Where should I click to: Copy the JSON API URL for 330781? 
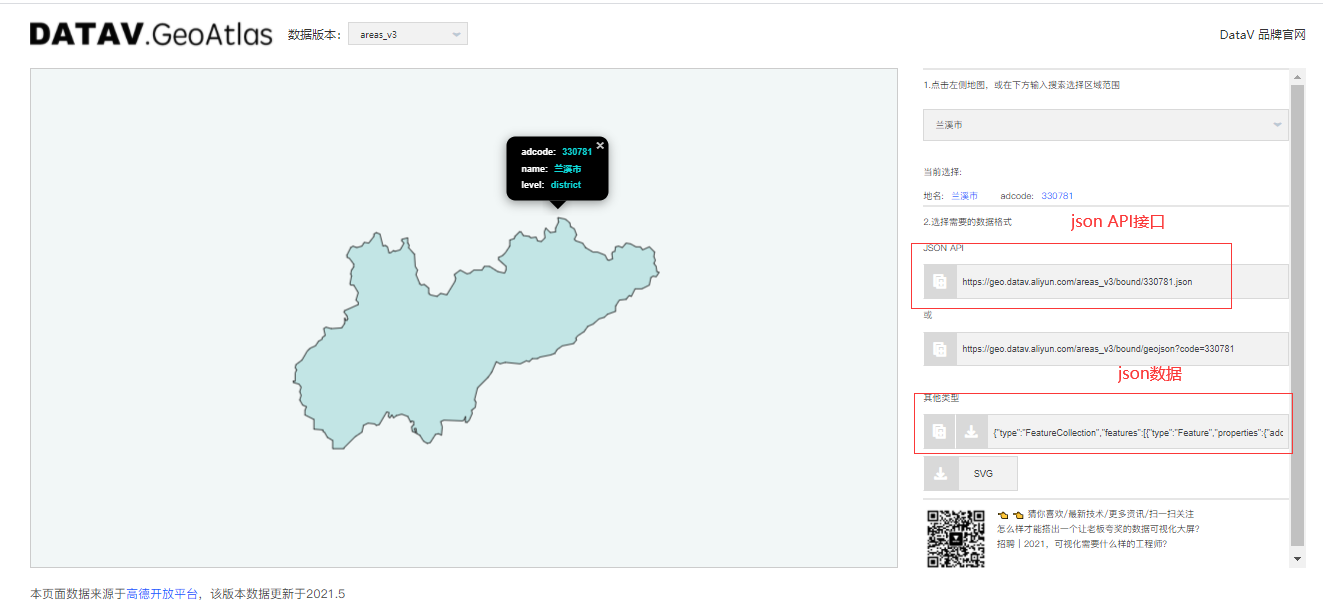tap(939, 281)
